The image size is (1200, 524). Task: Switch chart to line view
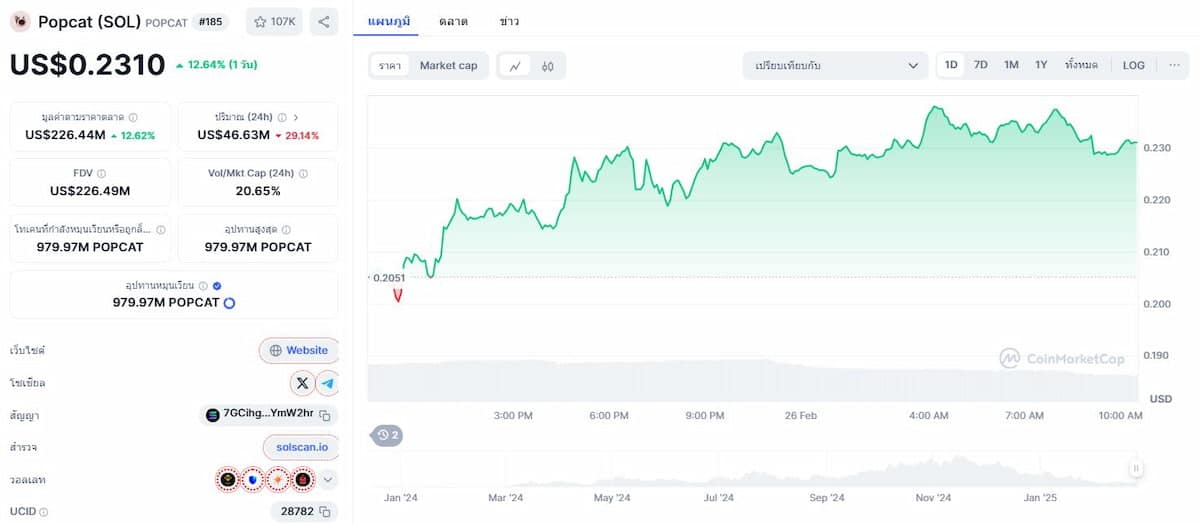coord(515,66)
